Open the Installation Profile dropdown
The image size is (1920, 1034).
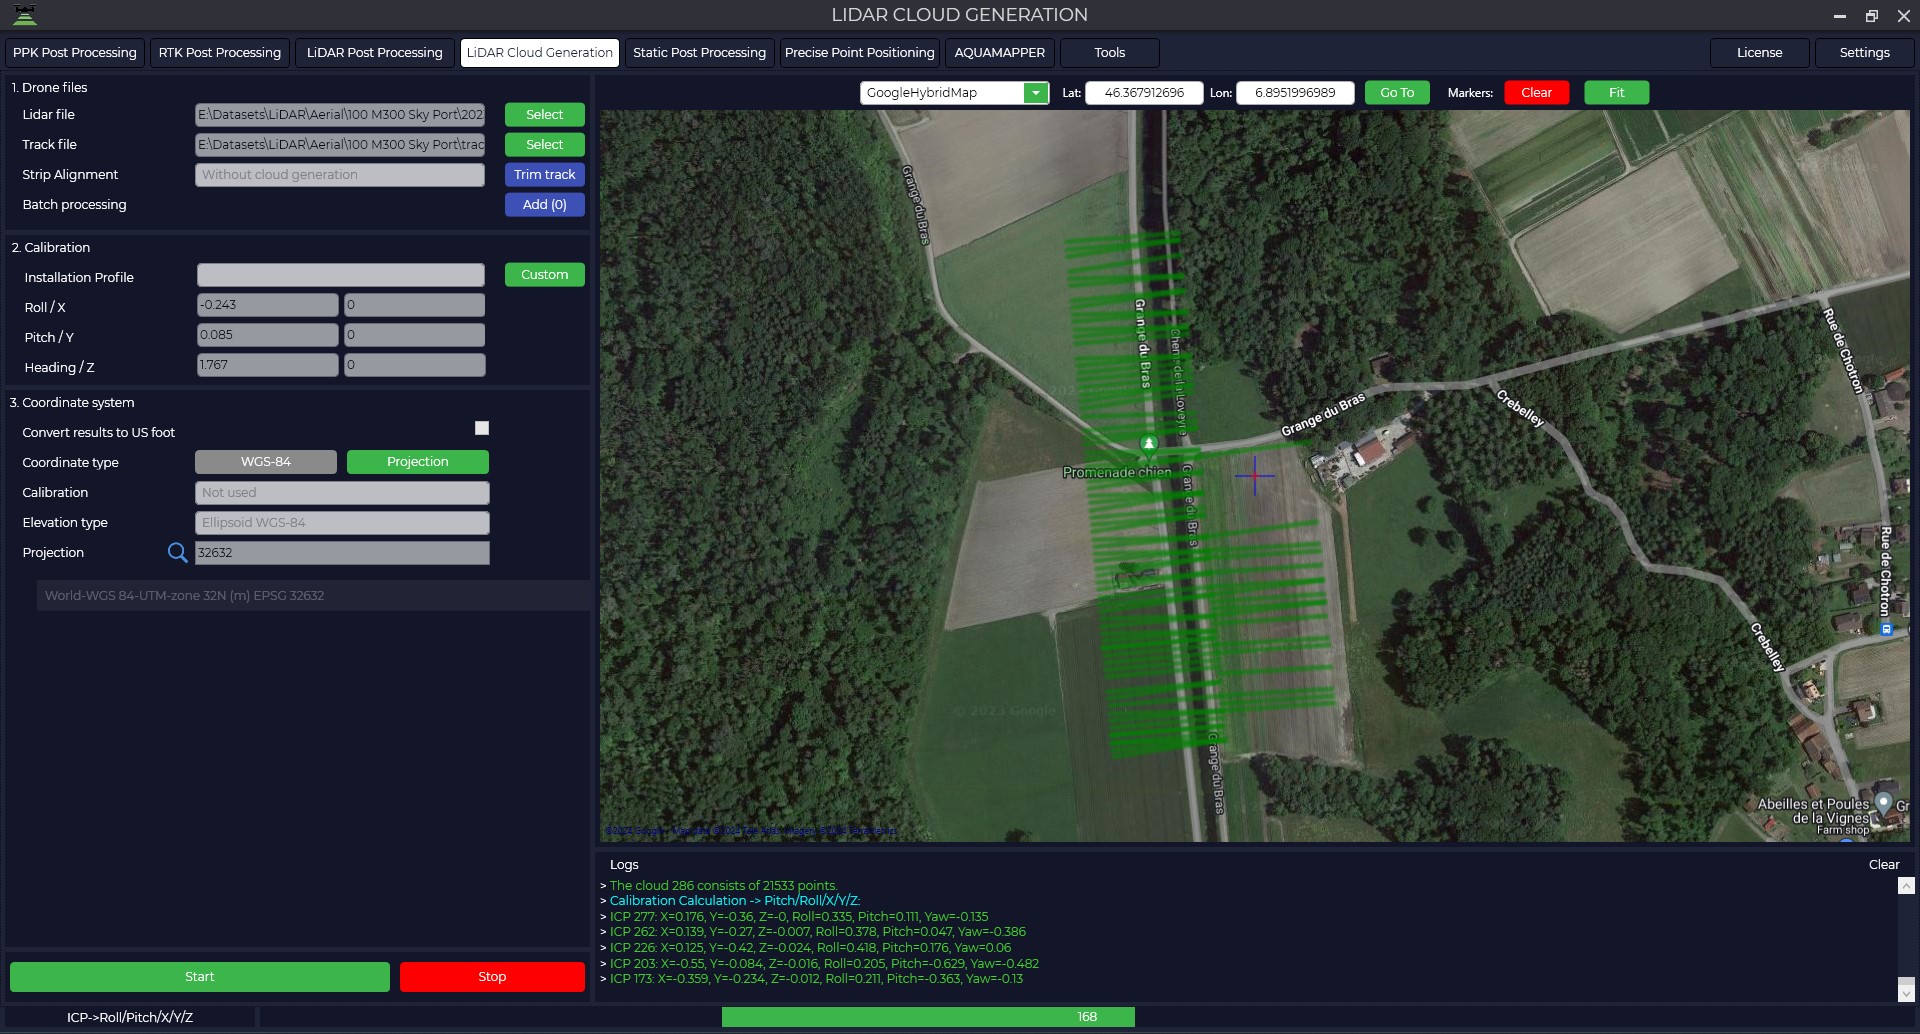pos(341,275)
